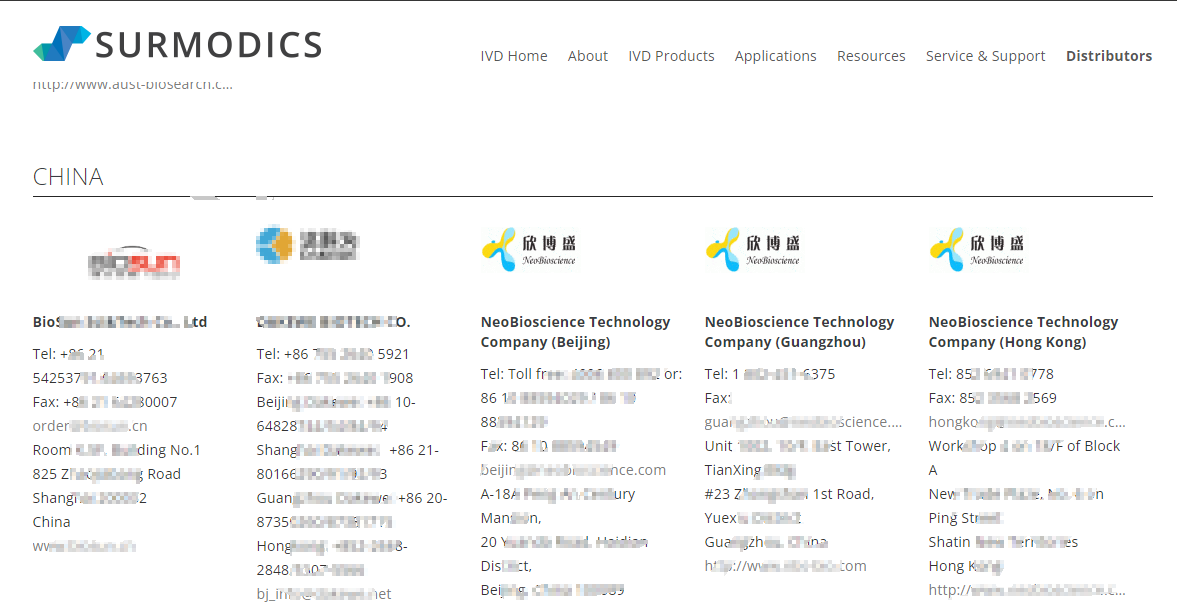Open the Guangzhou company's http://www website link
Screen dimensions: 1177x608
click(x=785, y=566)
